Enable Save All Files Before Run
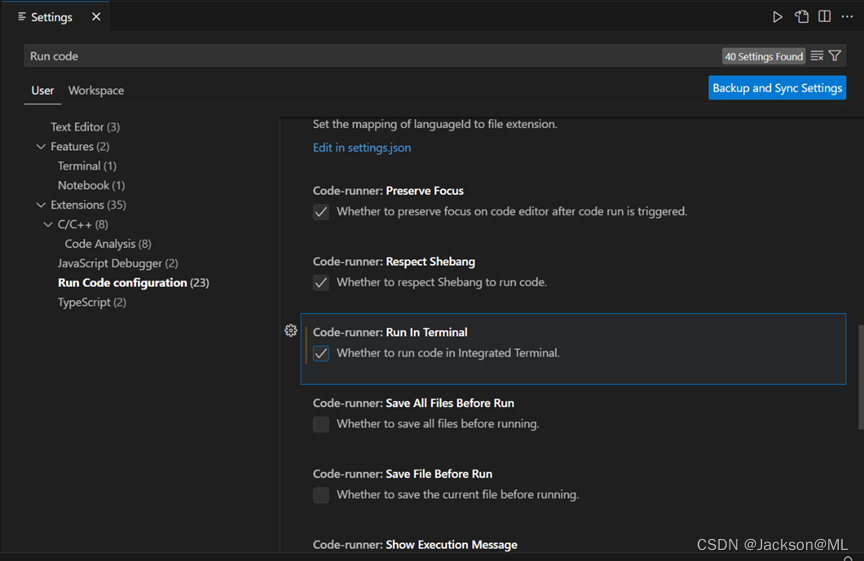864x561 pixels. point(321,424)
